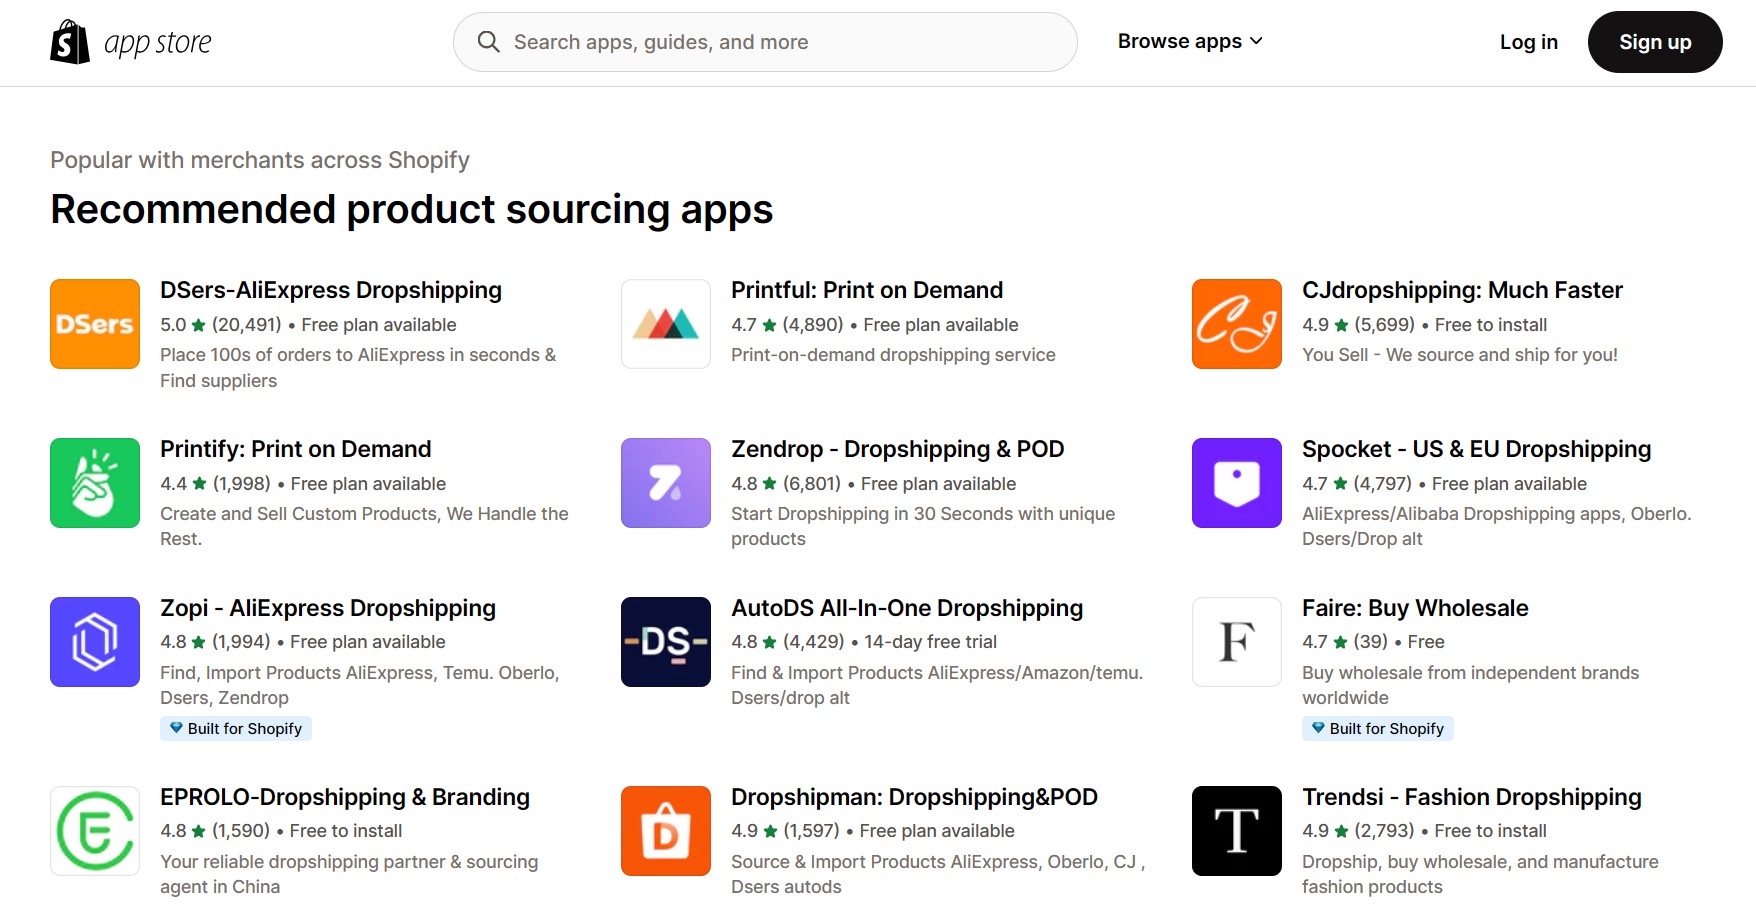Click the Trendsi letter-T logo icon

(1236, 830)
